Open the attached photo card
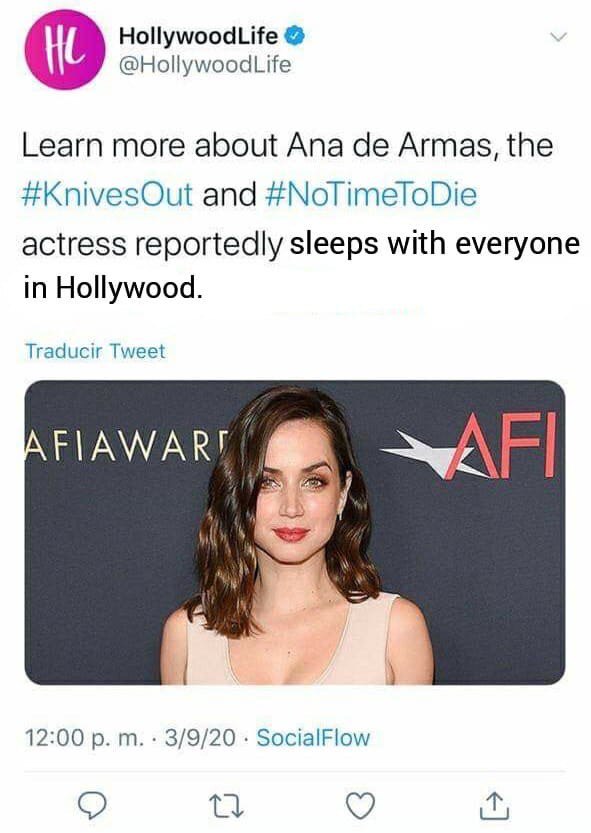The height and width of the screenshot is (833, 591). click(x=295, y=532)
